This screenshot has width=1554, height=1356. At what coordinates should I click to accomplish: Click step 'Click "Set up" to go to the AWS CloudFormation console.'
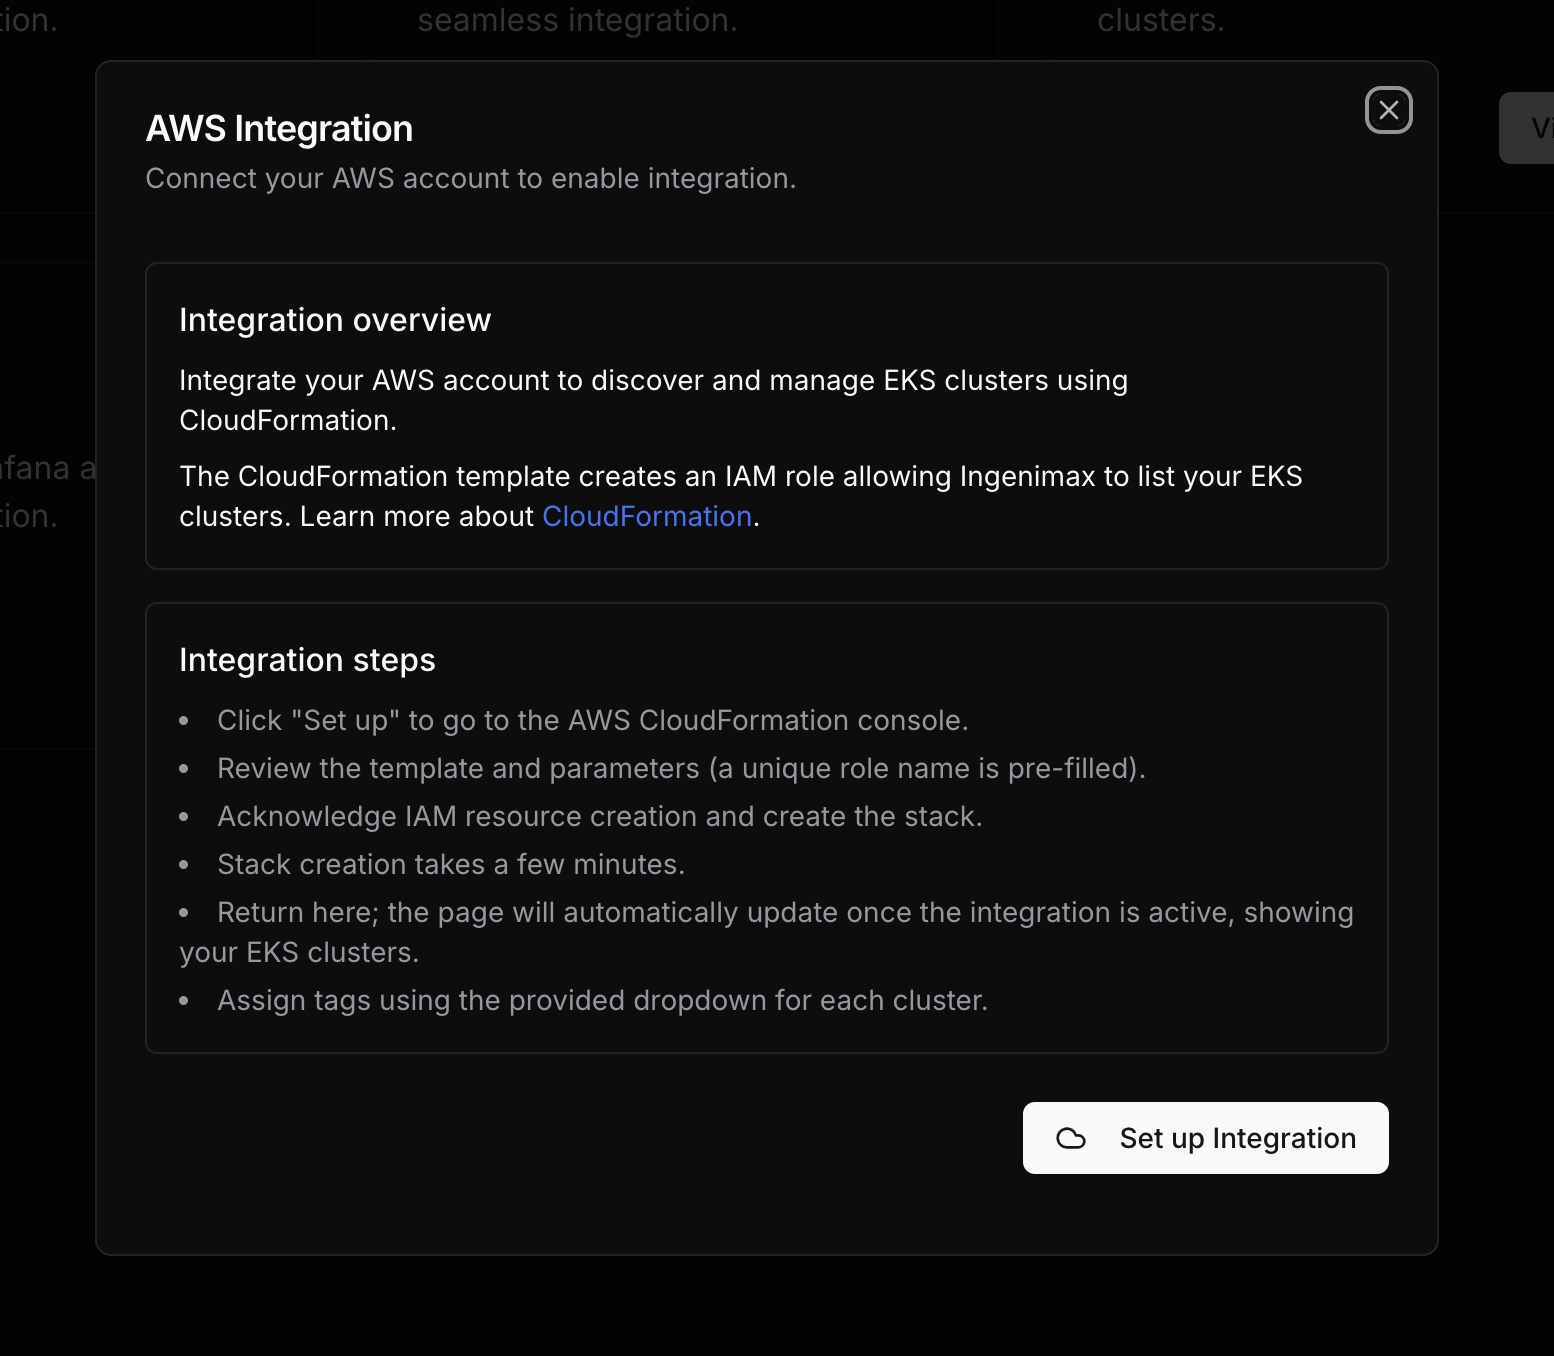coord(593,720)
